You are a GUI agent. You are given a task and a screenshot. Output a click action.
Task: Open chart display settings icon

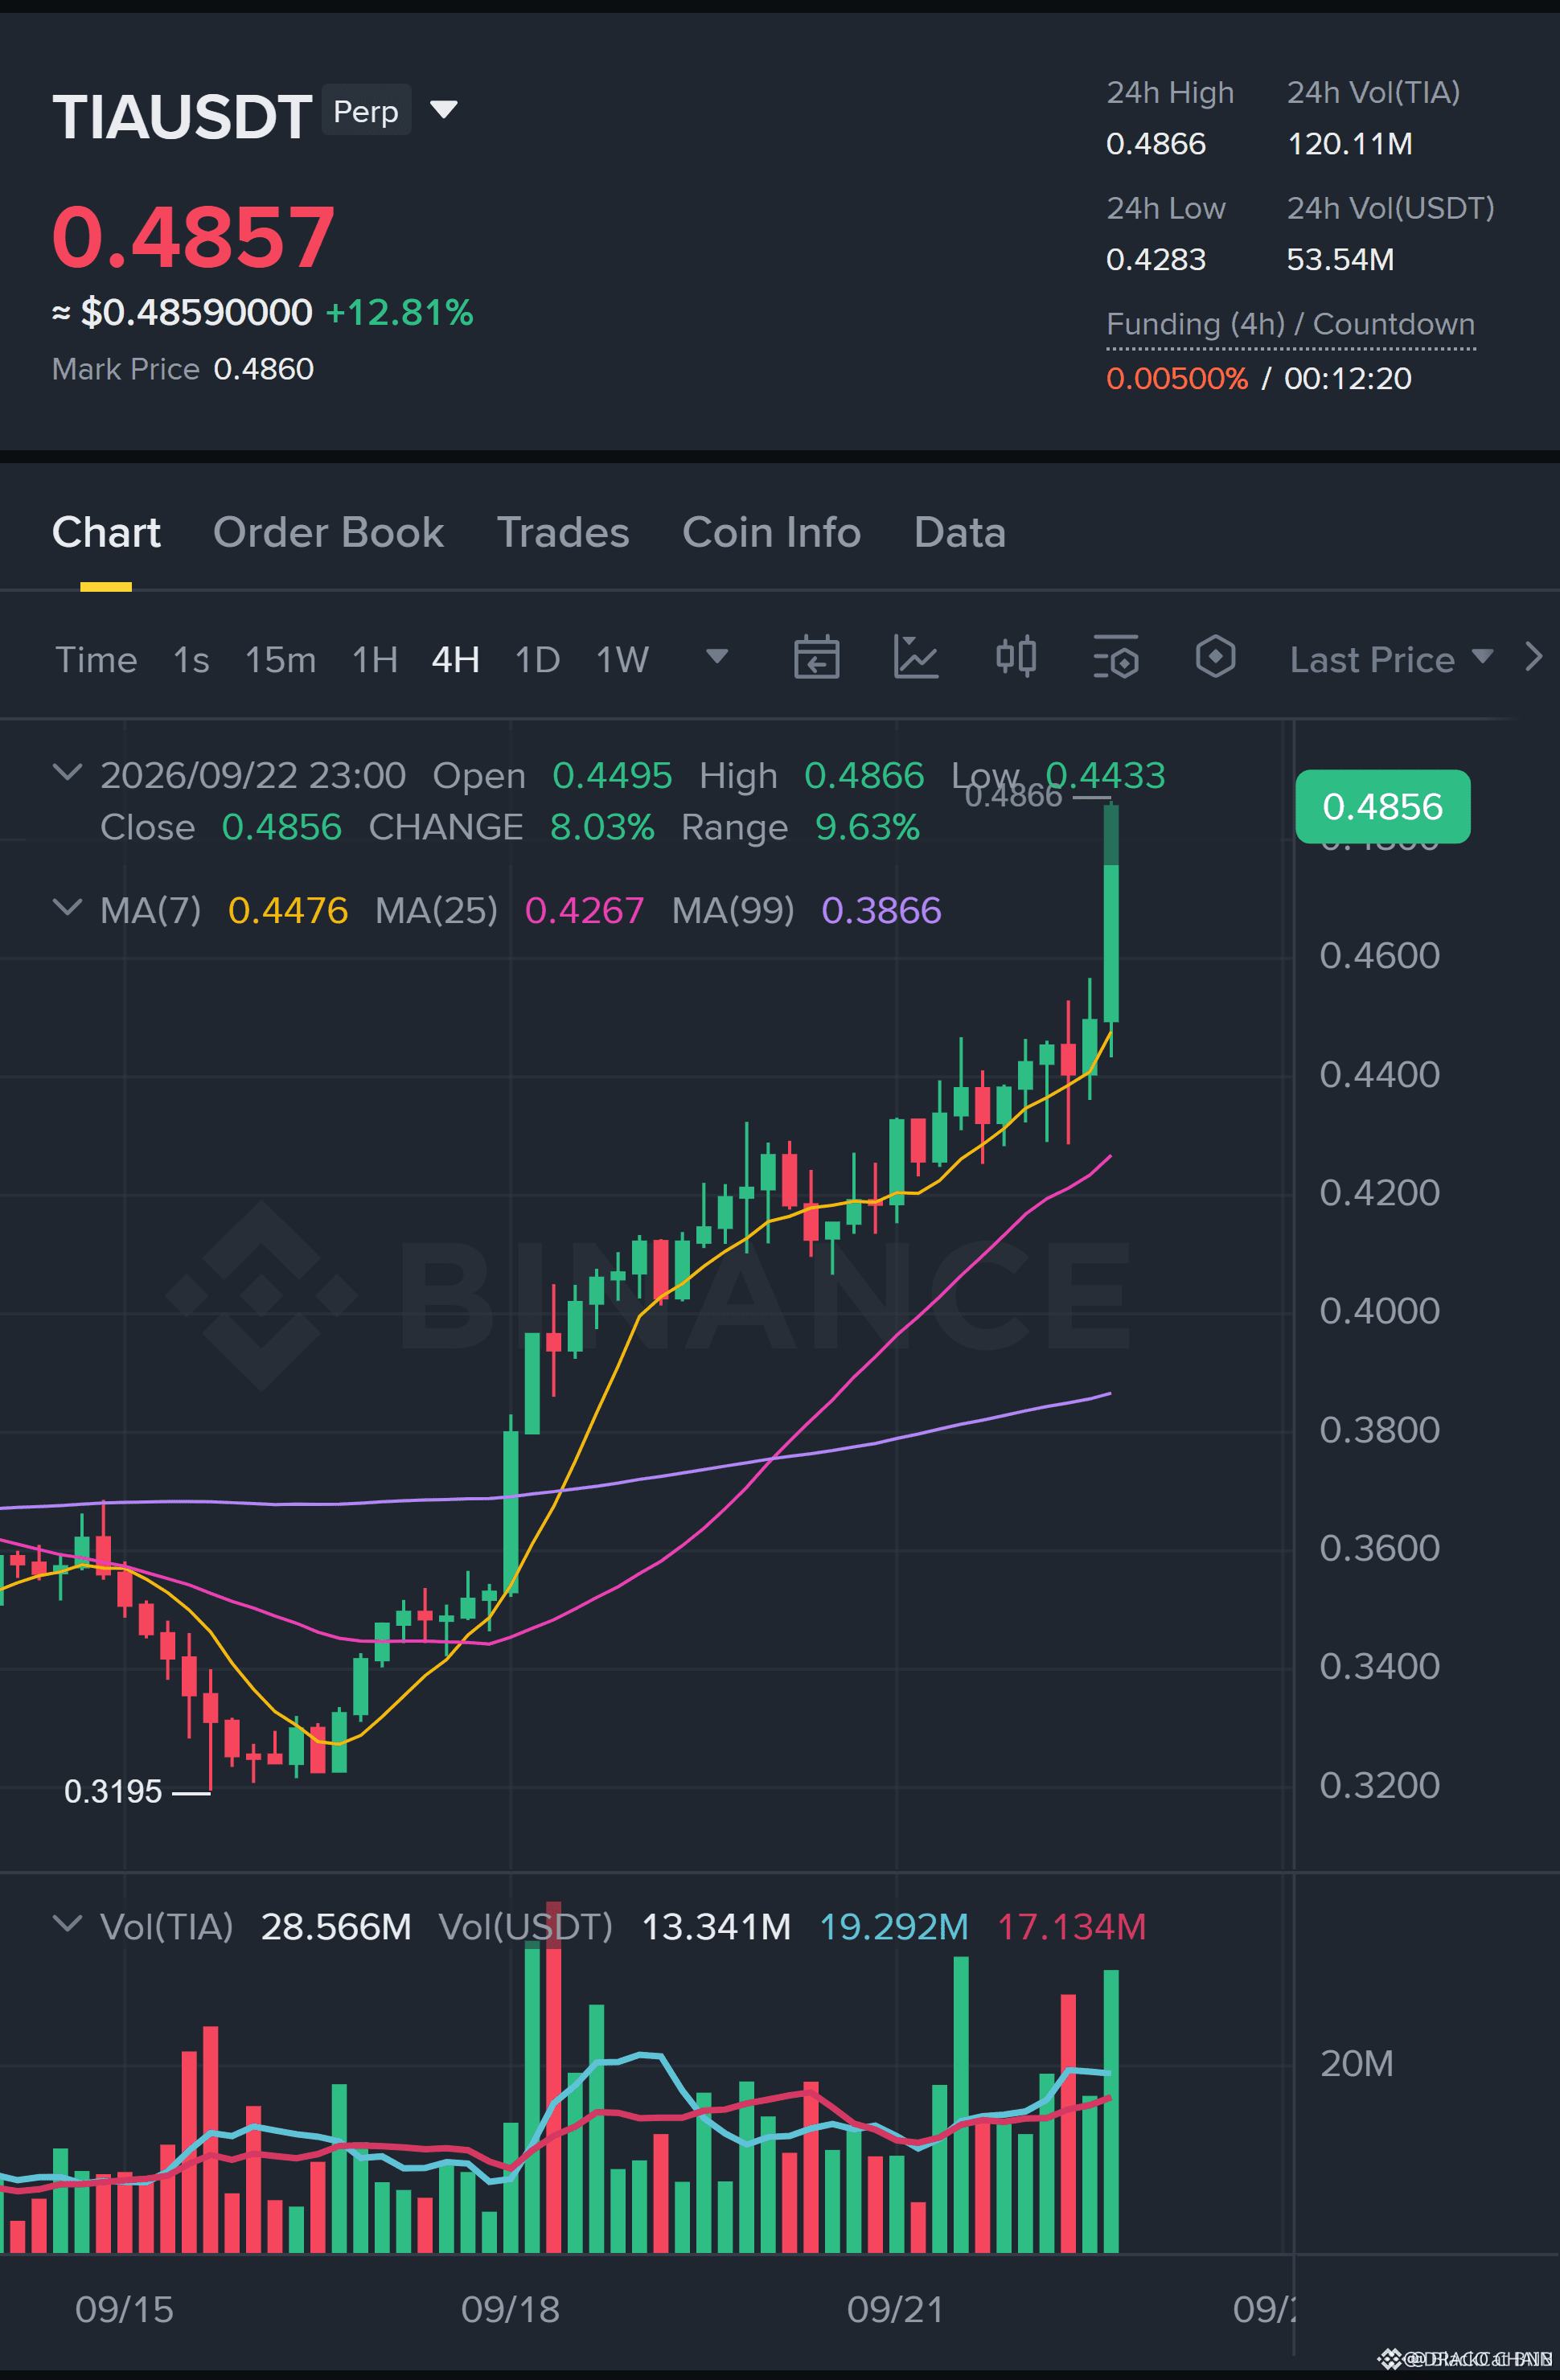click(1116, 658)
